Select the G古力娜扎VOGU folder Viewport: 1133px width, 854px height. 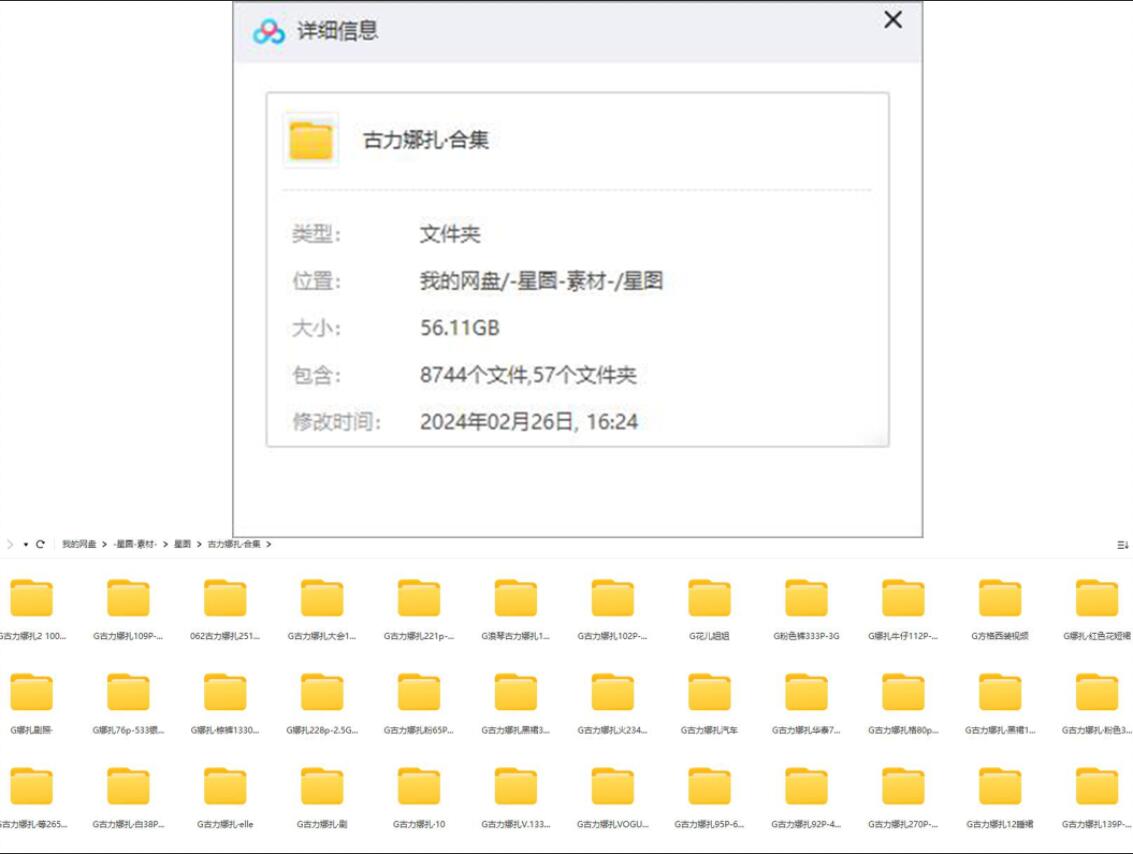[x=612, y=798]
